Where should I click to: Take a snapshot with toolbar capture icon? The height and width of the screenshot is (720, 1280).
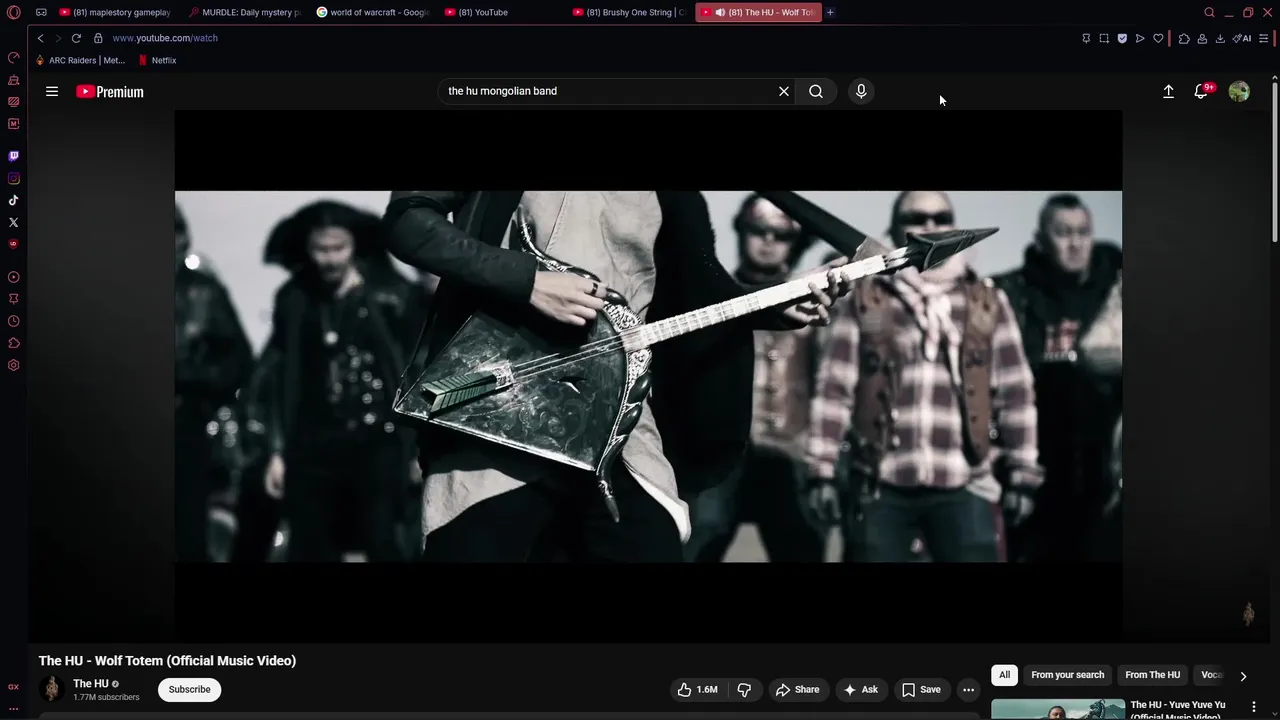(x=1104, y=38)
